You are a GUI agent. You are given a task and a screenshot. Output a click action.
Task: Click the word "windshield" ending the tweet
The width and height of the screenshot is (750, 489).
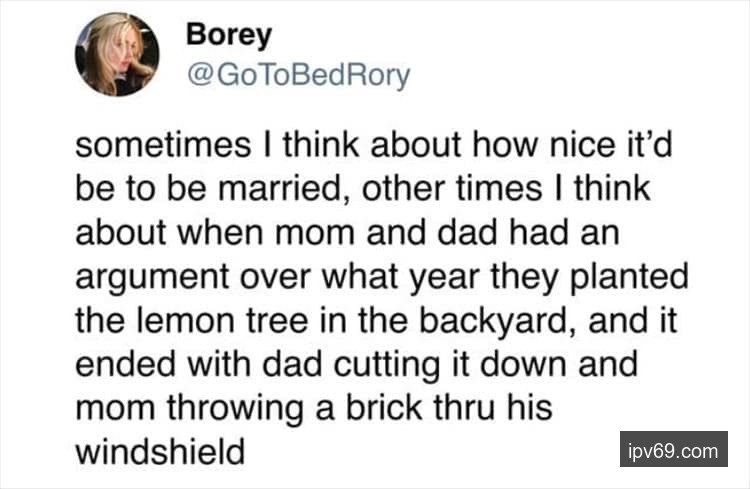pos(161,452)
